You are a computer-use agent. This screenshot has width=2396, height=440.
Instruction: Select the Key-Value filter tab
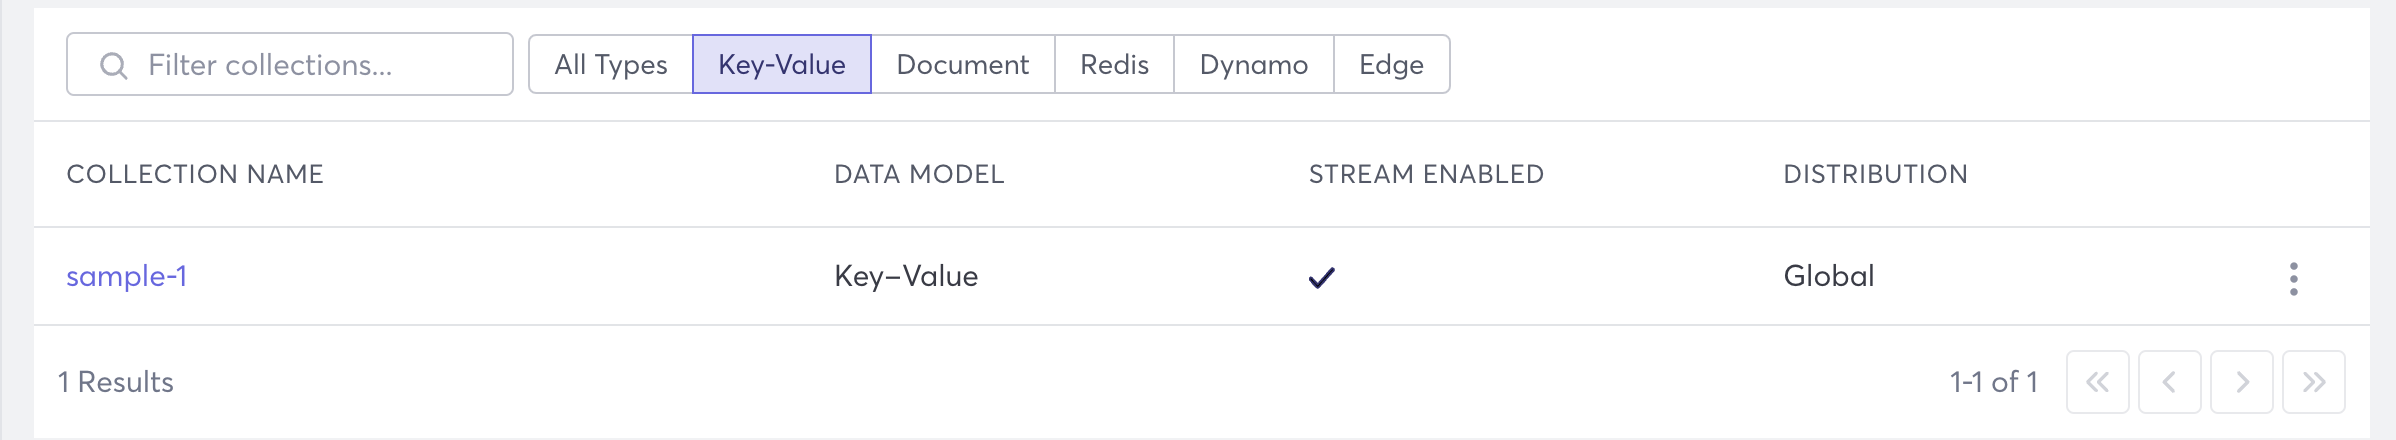click(x=781, y=65)
